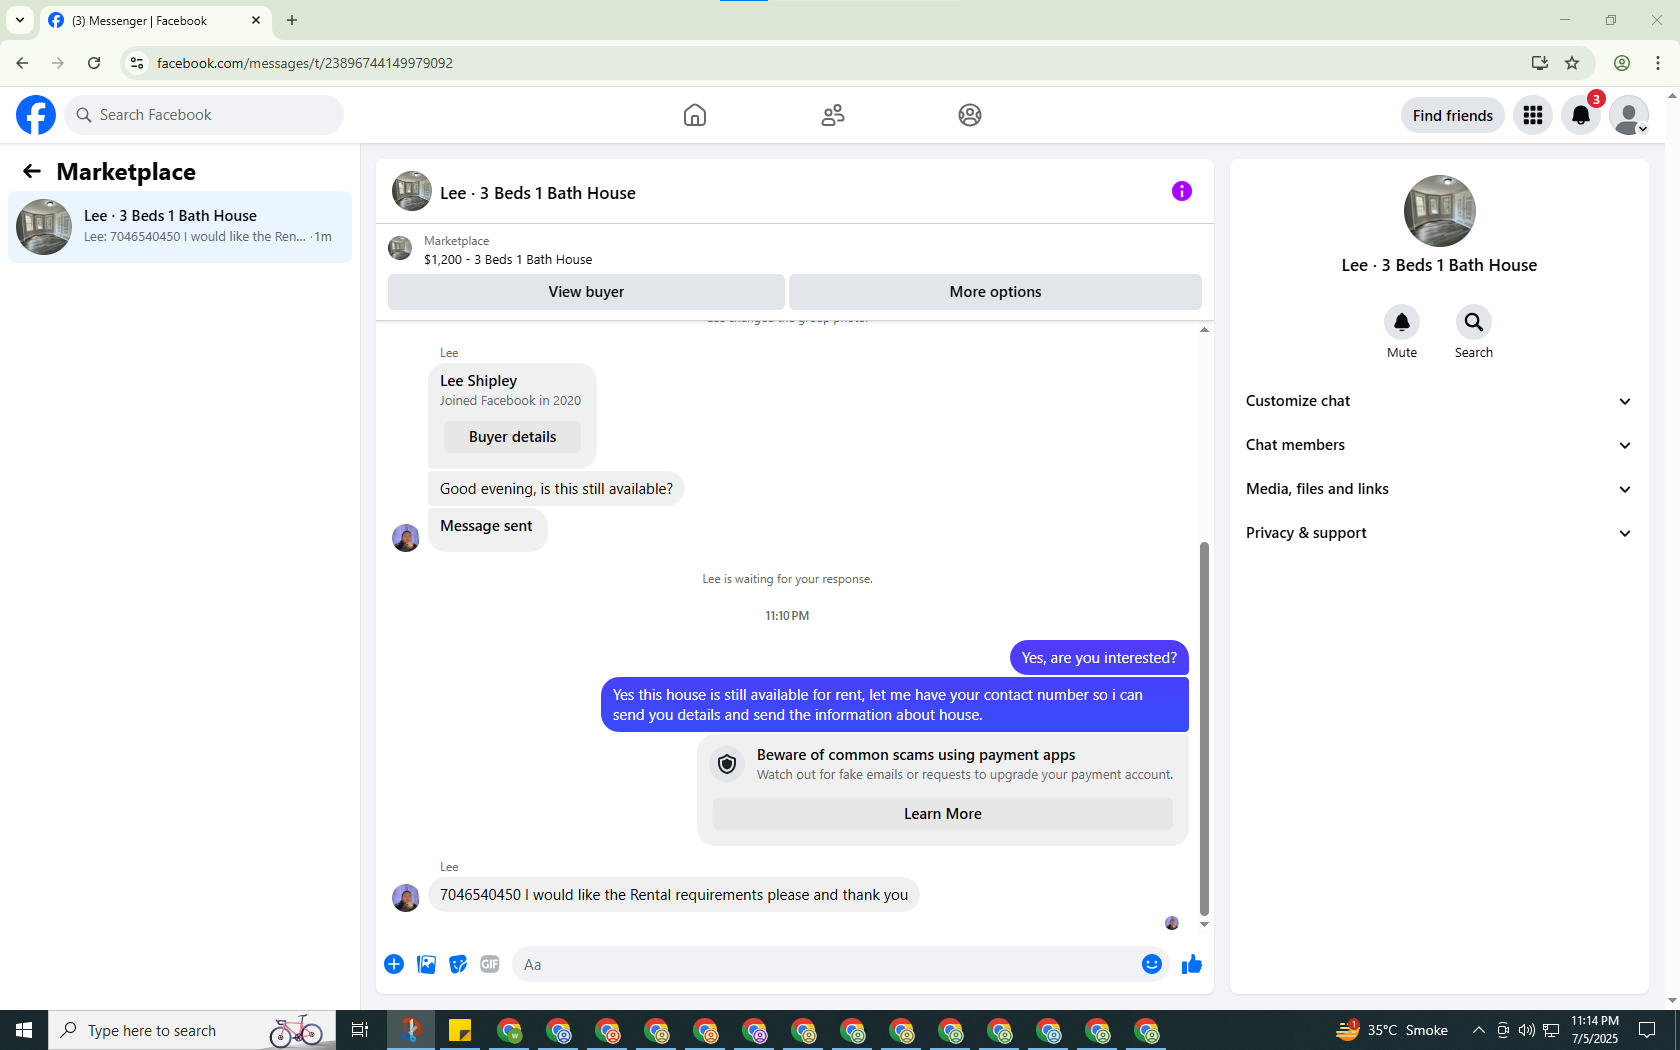Viewport: 1680px width, 1050px height.
Task: Open Windows Start menu
Action: [24, 1030]
